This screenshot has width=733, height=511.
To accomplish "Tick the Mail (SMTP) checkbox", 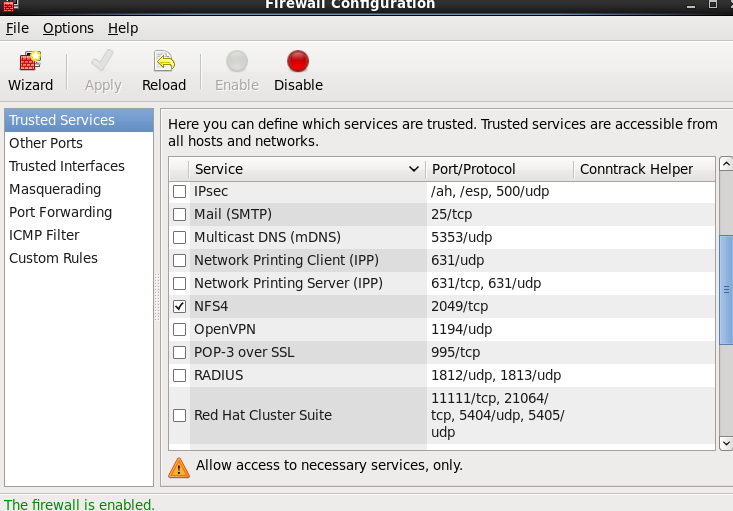I will pyautogui.click(x=180, y=214).
